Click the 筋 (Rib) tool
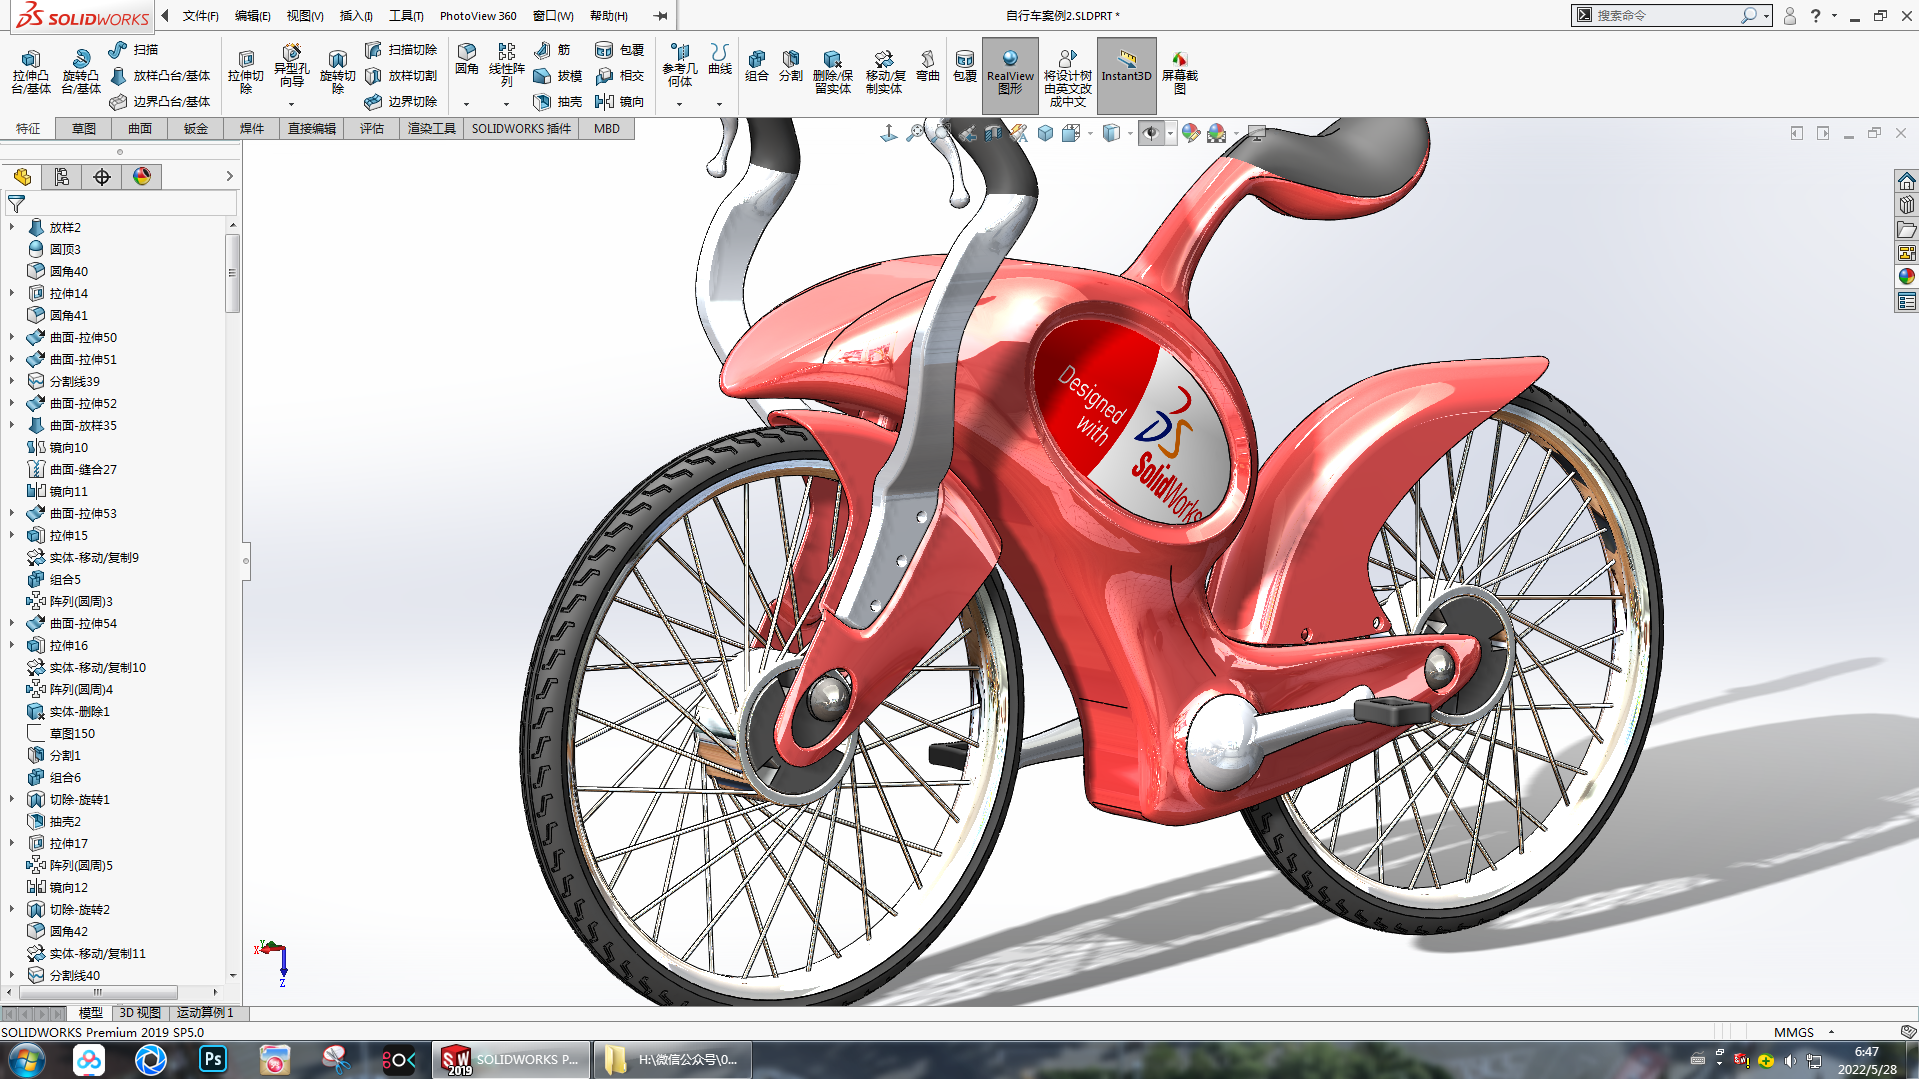The height and width of the screenshot is (1079, 1919). [x=552, y=49]
